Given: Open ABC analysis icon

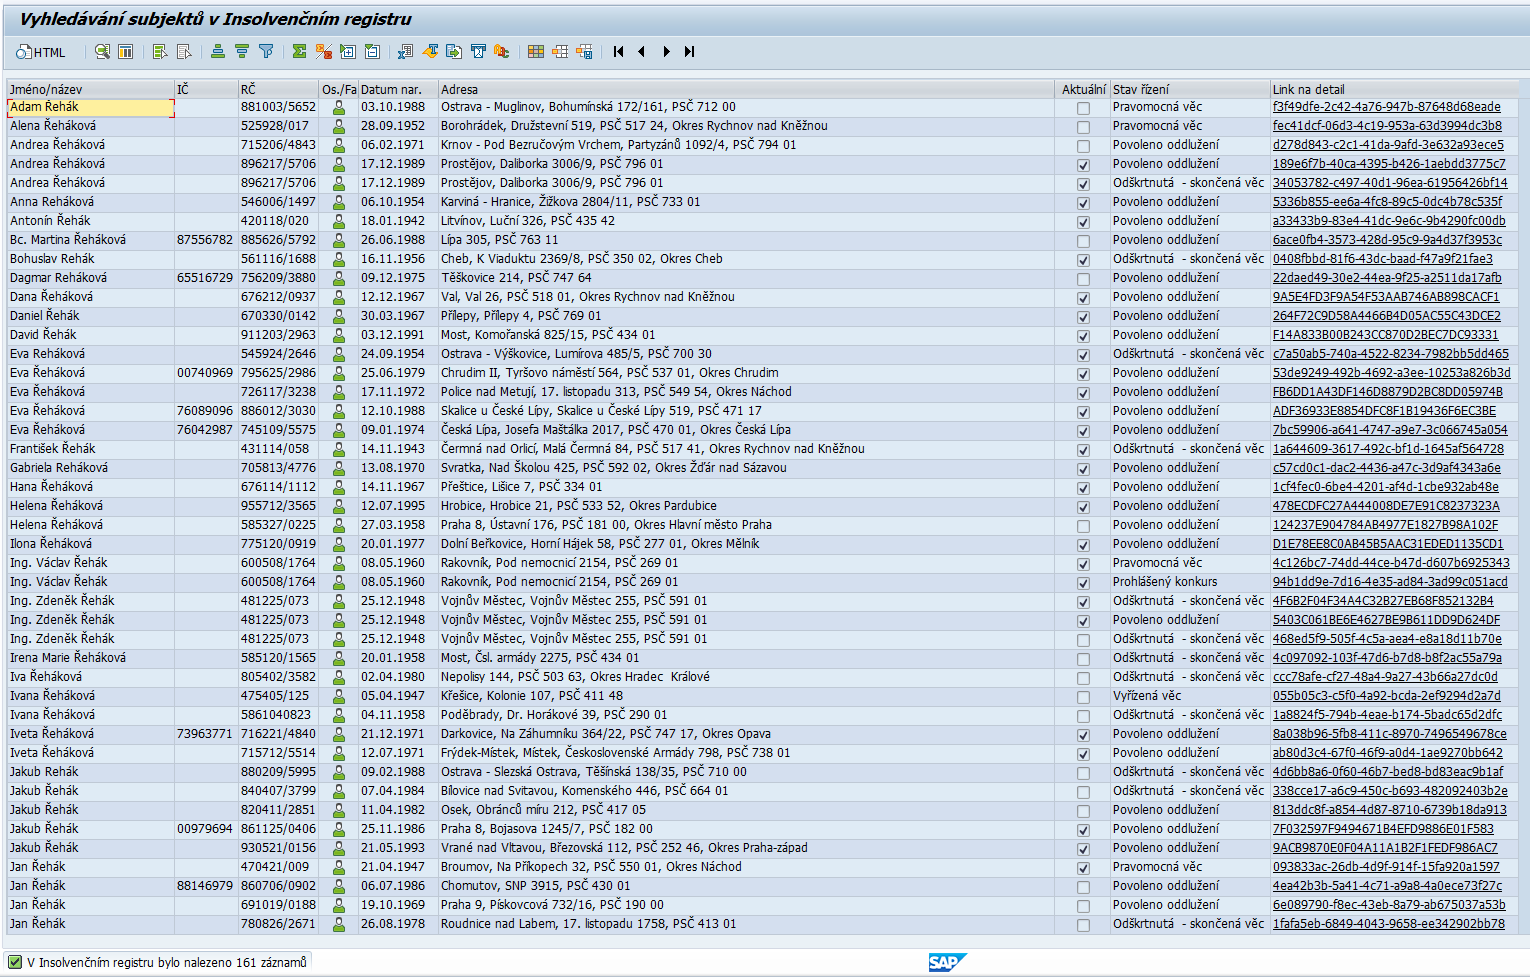Looking at the screenshot, I should (502, 52).
